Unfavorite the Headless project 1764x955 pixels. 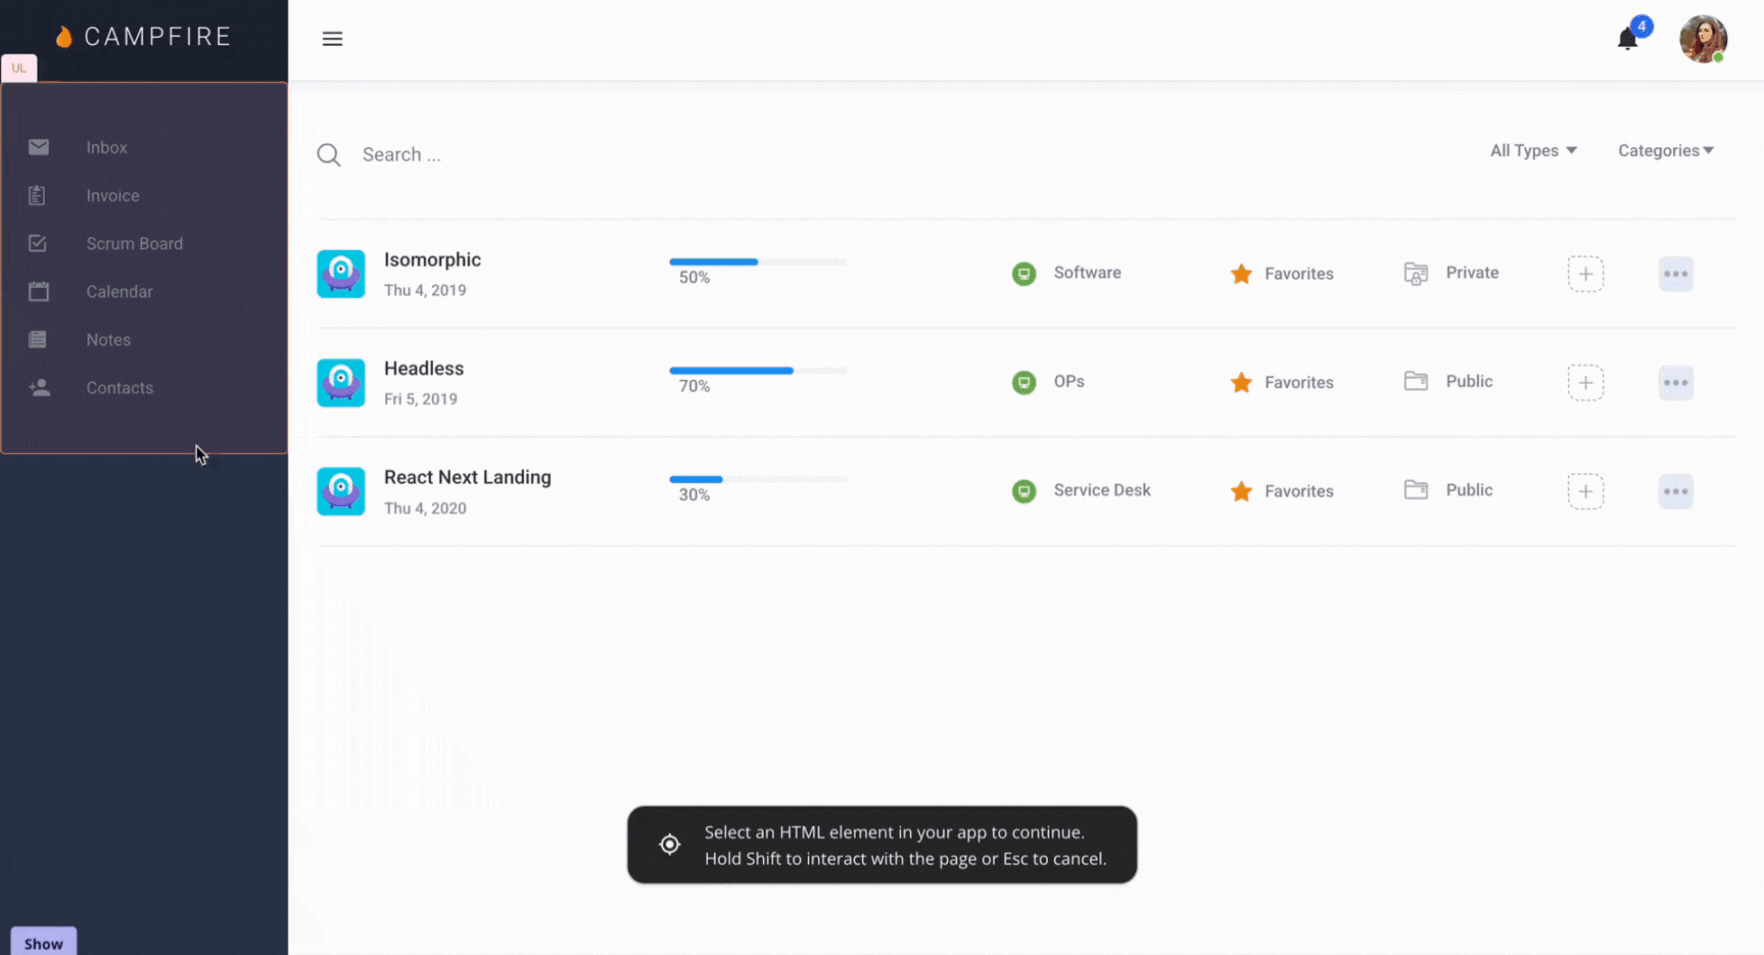pos(1241,381)
